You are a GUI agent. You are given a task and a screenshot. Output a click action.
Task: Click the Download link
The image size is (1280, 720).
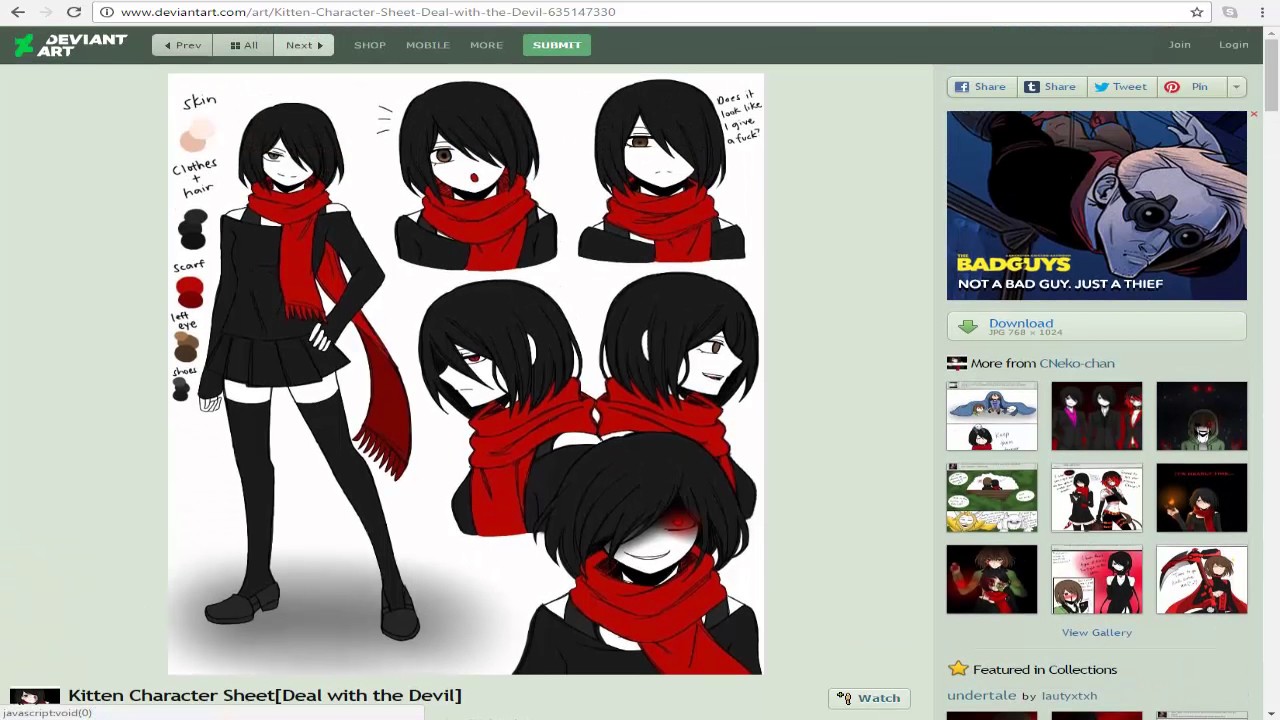click(1021, 323)
